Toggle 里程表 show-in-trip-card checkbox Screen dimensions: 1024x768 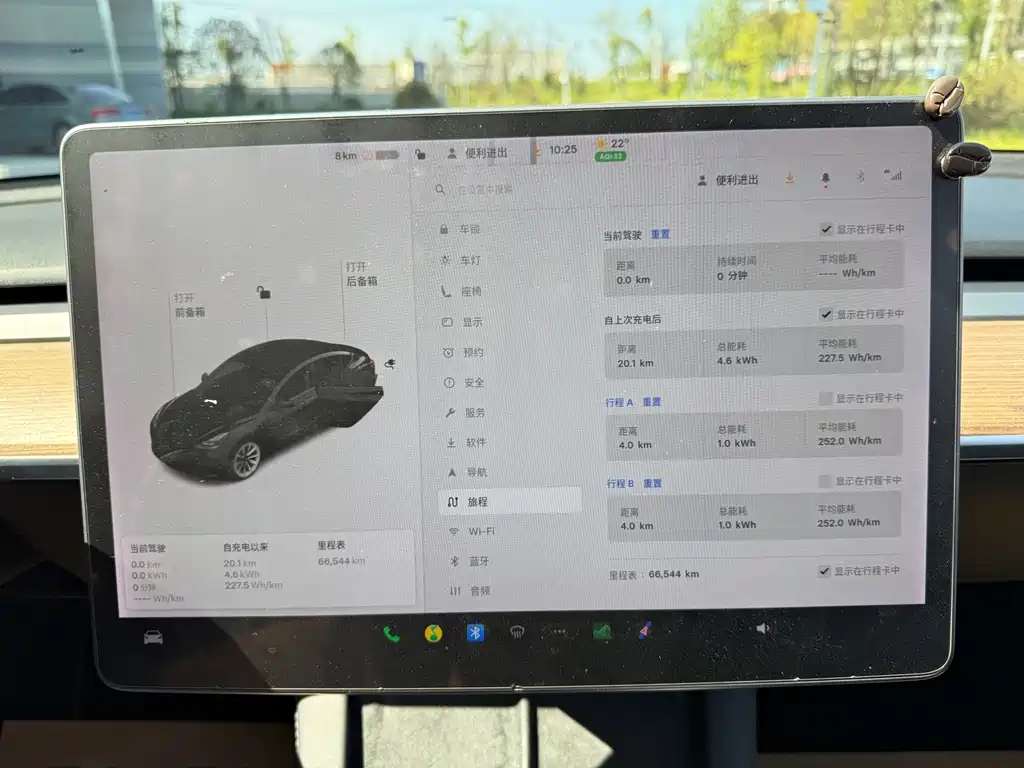[824, 571]
